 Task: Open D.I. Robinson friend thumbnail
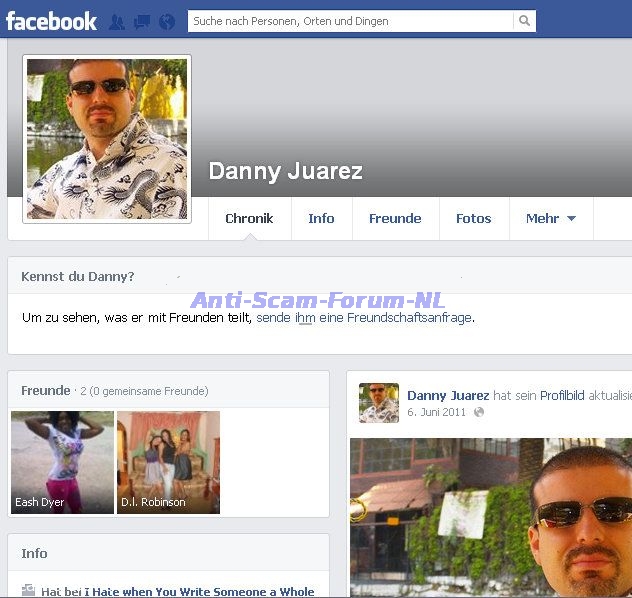tap(168, 462)
